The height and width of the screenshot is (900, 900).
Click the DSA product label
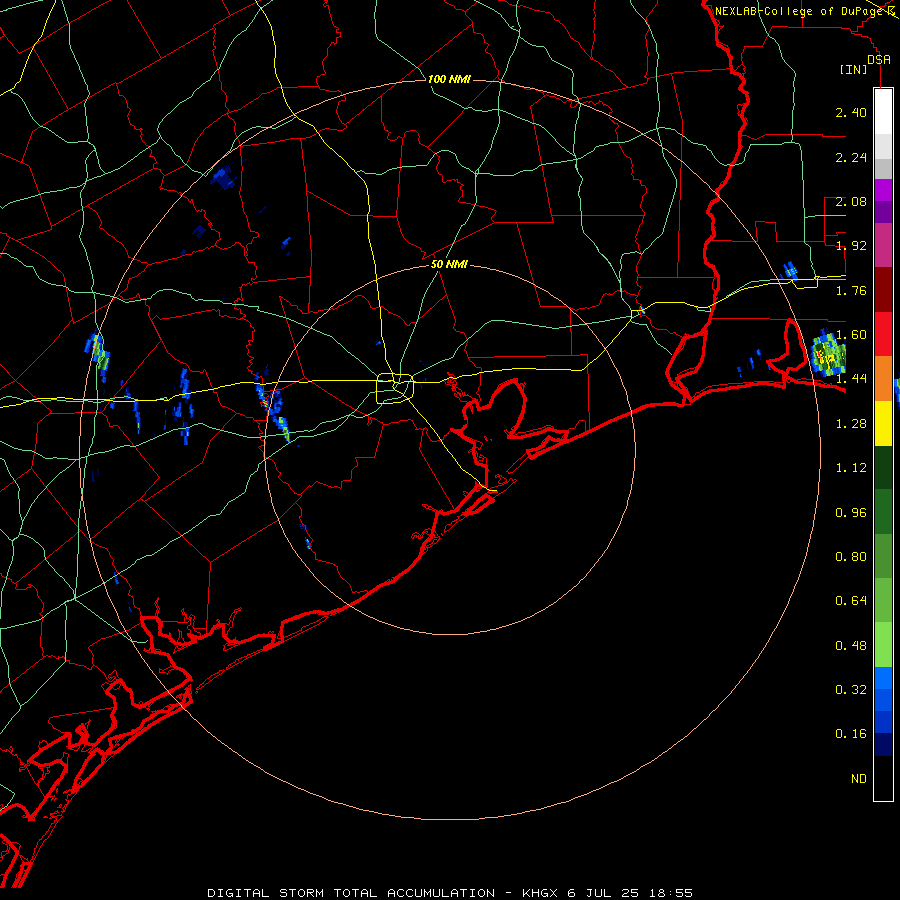tap(879, 60)
